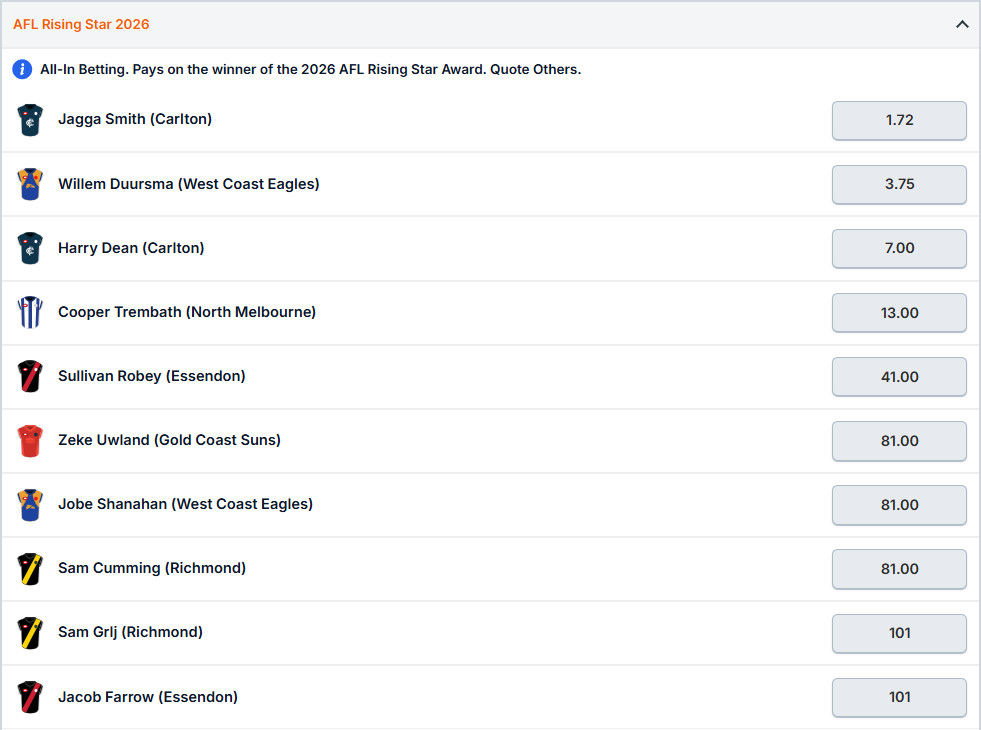Click the AFL Rising Star 2026 heading
This screenshot has width=981, height=730.
coord(81,24)
